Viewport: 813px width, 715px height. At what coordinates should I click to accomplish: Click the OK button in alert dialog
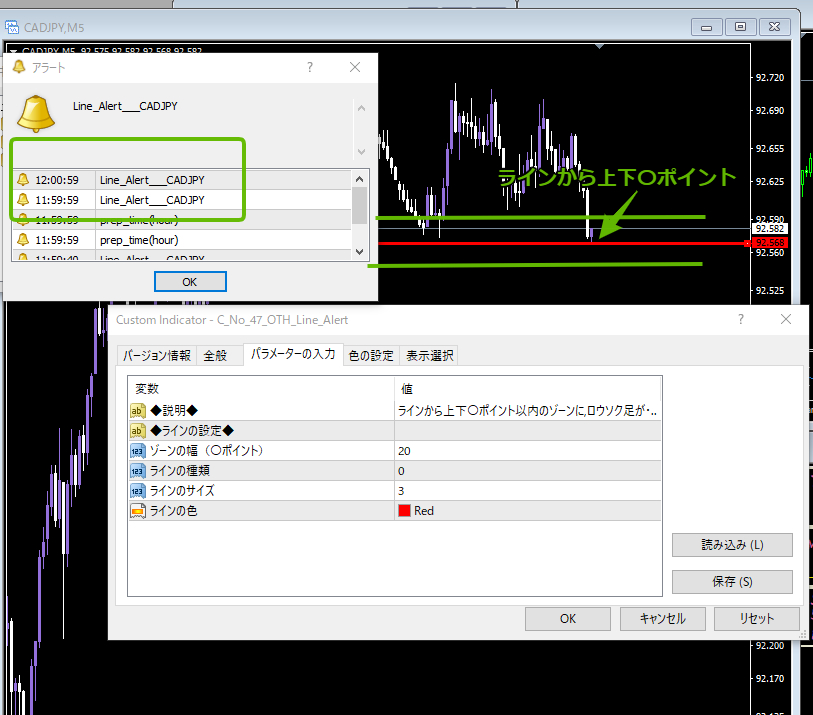[x=190, y=282]
